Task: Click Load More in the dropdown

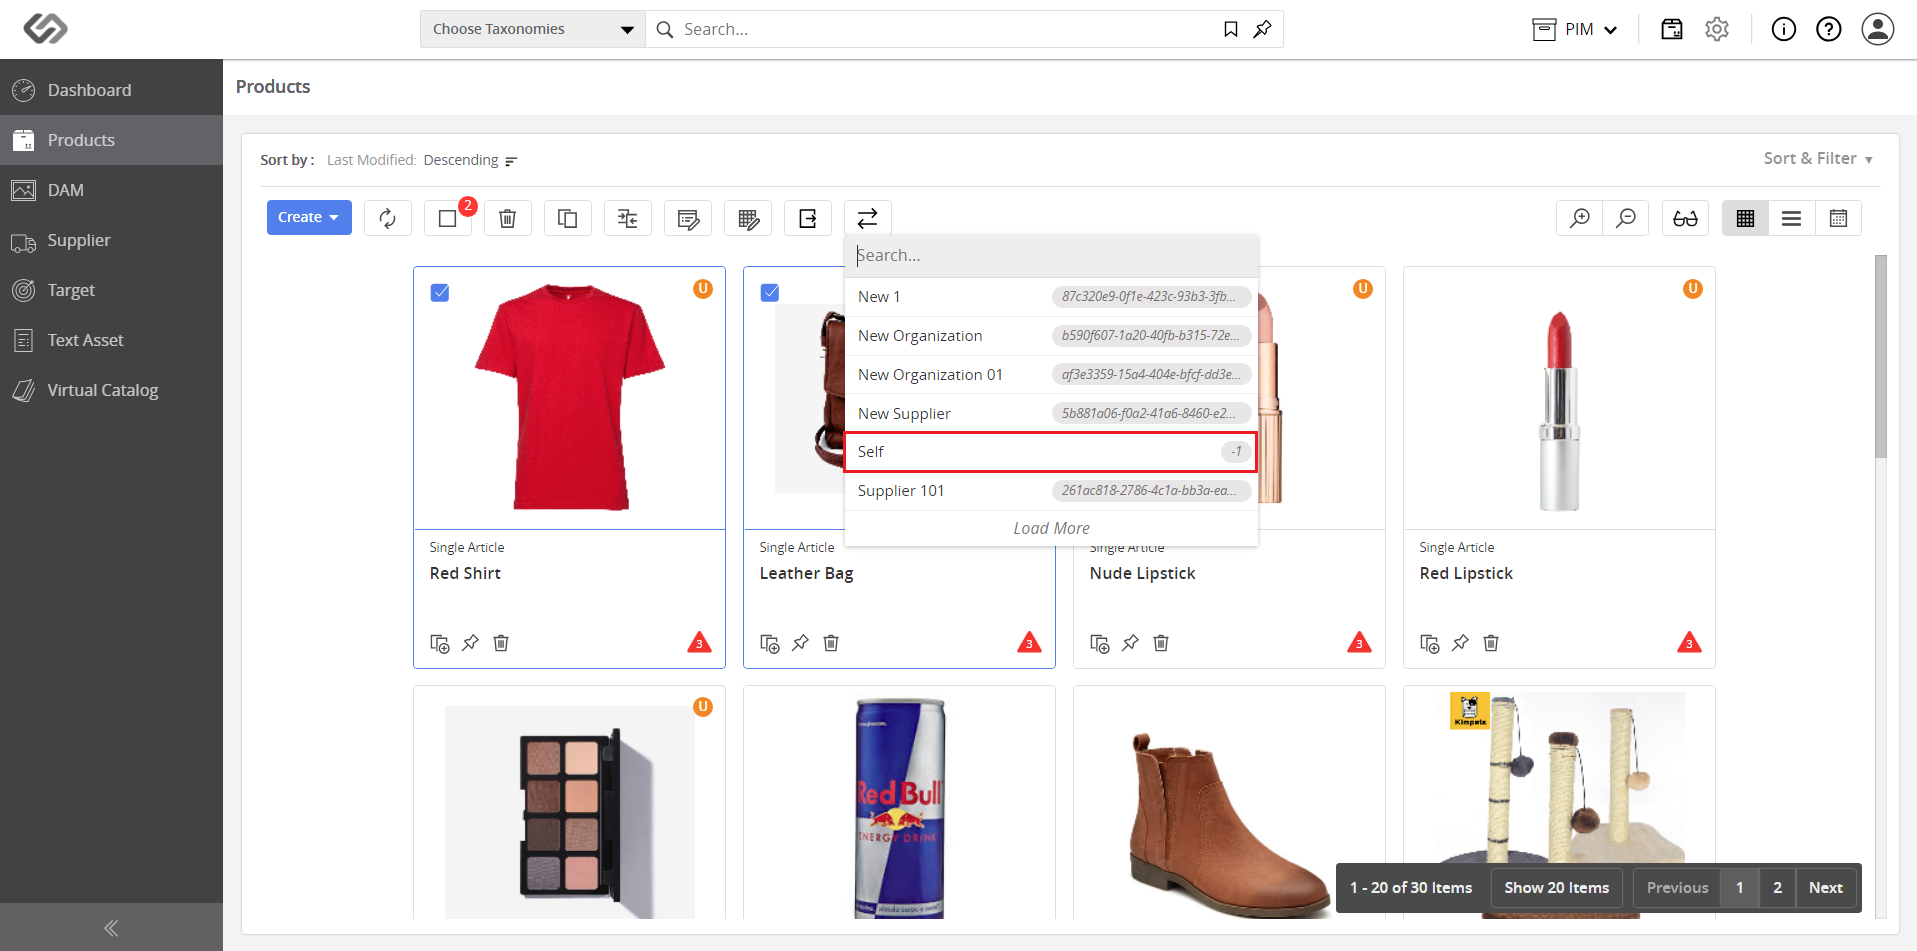Action: coord(1051,528)
